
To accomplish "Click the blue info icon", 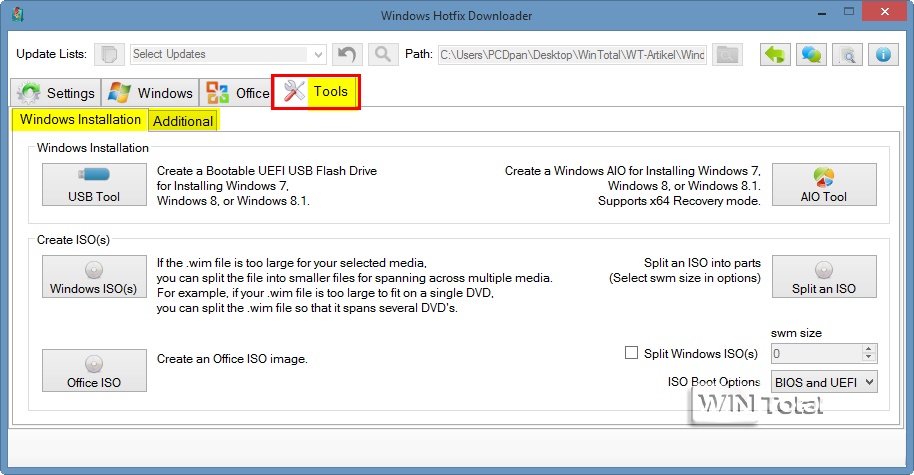I will (883, 55).
